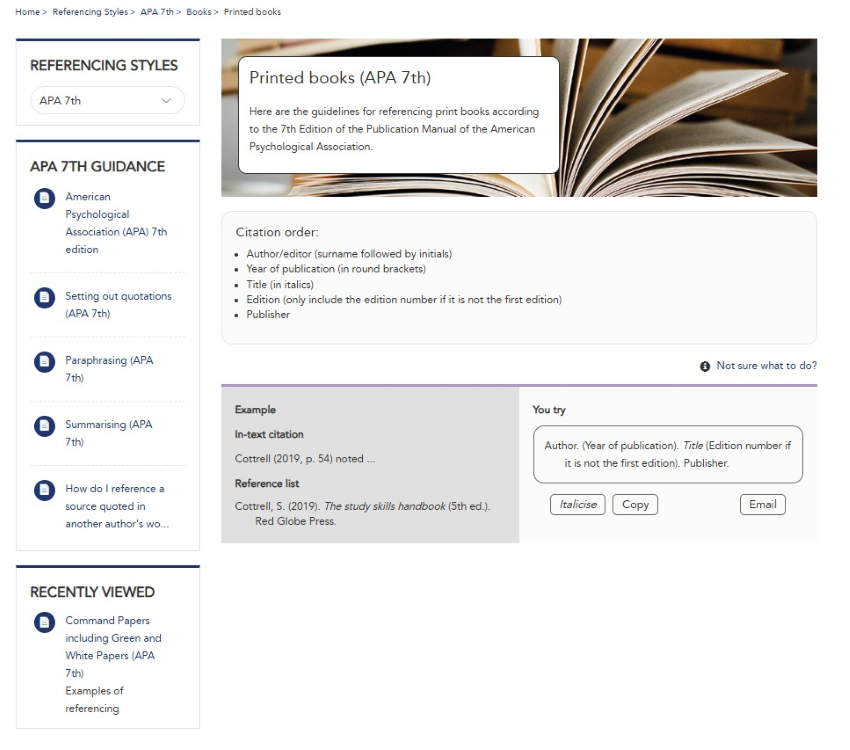Click document icon beside Command Papers entry
850x750 pixels.
point(44,622)
